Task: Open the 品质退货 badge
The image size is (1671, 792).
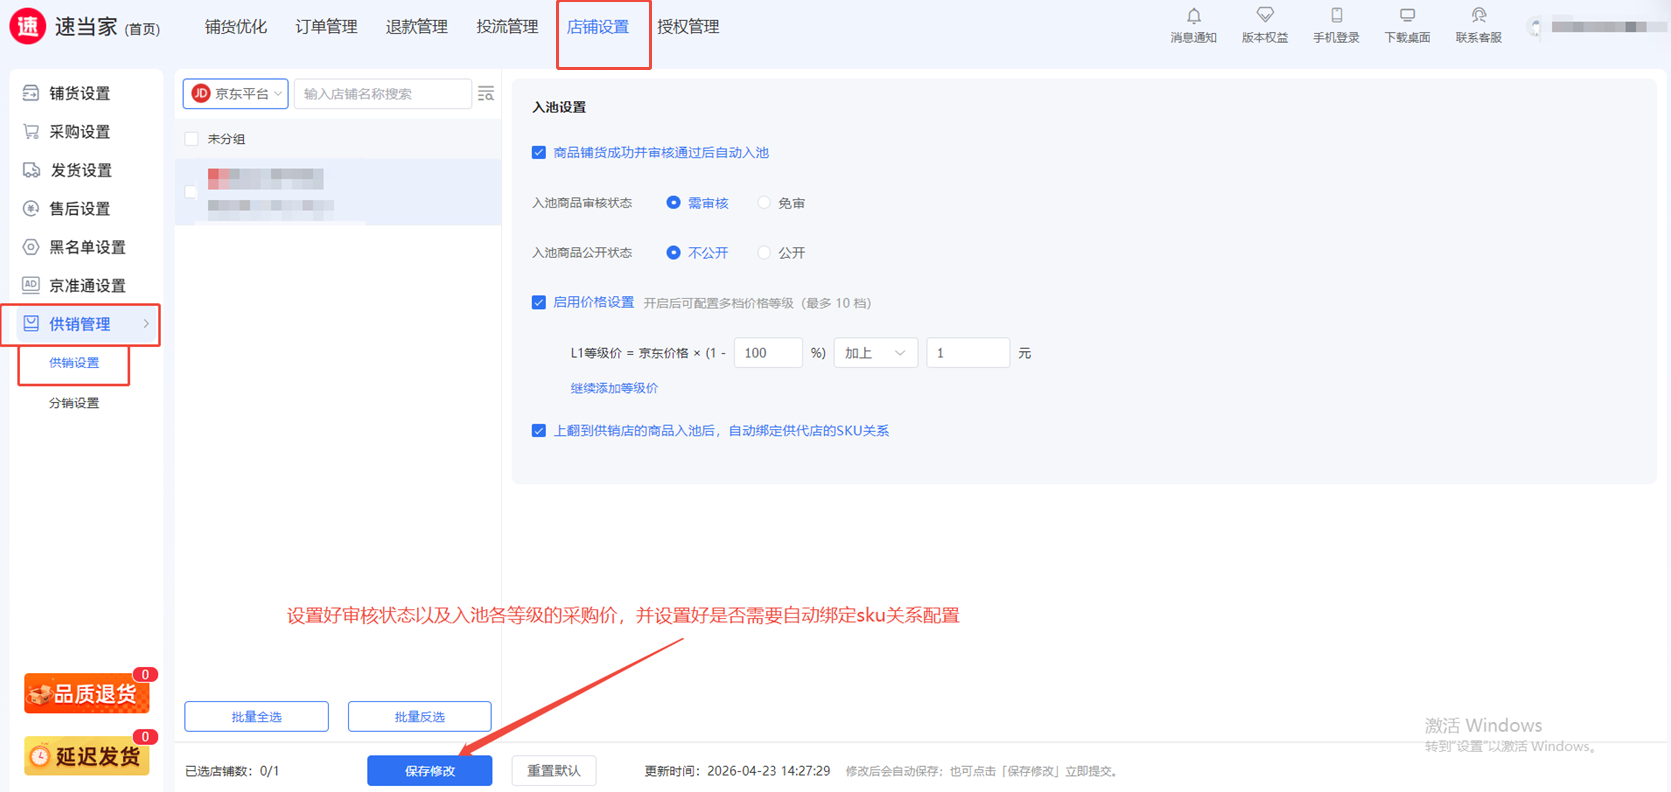Action: [87, 693]
